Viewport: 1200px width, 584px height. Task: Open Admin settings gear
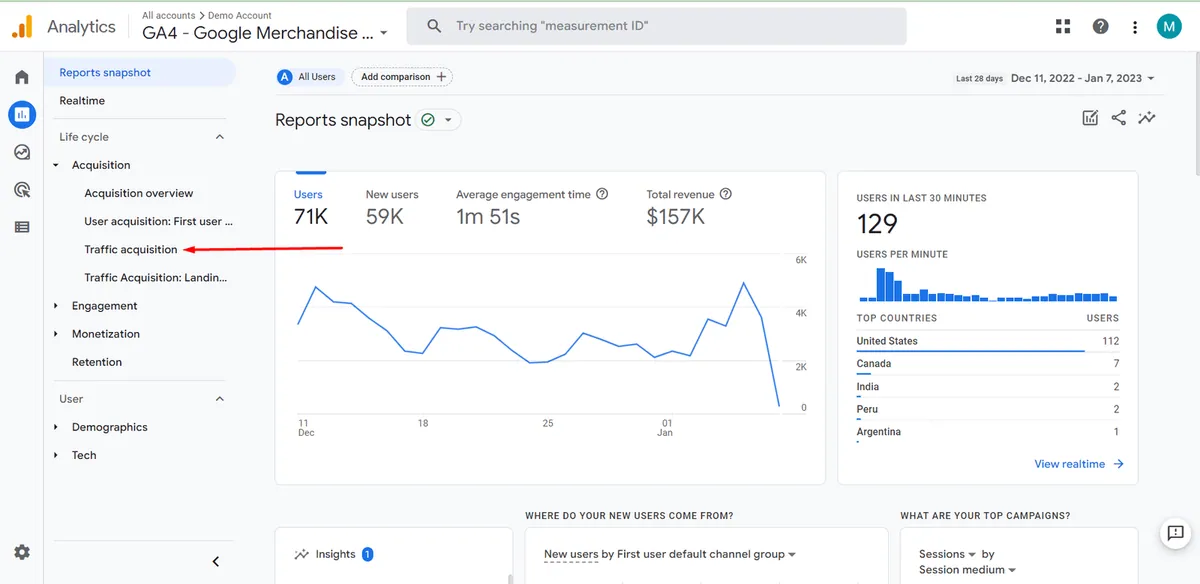pos(22,552)
